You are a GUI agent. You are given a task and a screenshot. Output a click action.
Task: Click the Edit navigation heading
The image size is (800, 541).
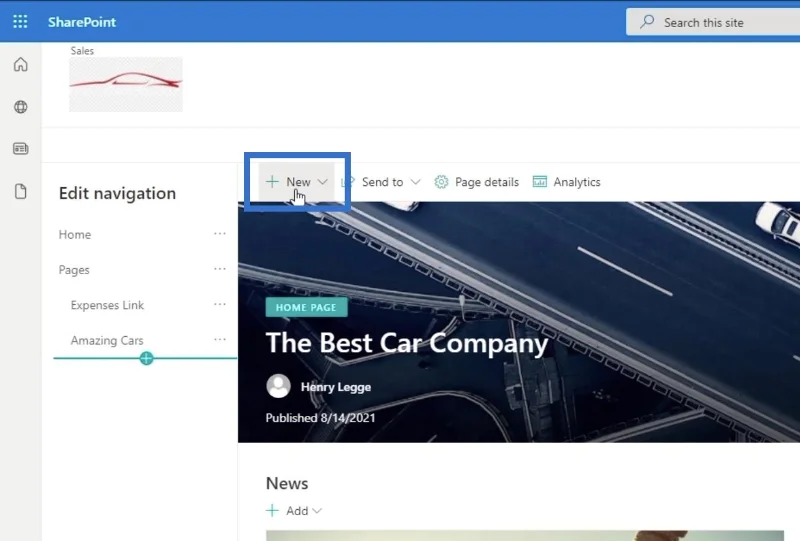coord(117,193)
